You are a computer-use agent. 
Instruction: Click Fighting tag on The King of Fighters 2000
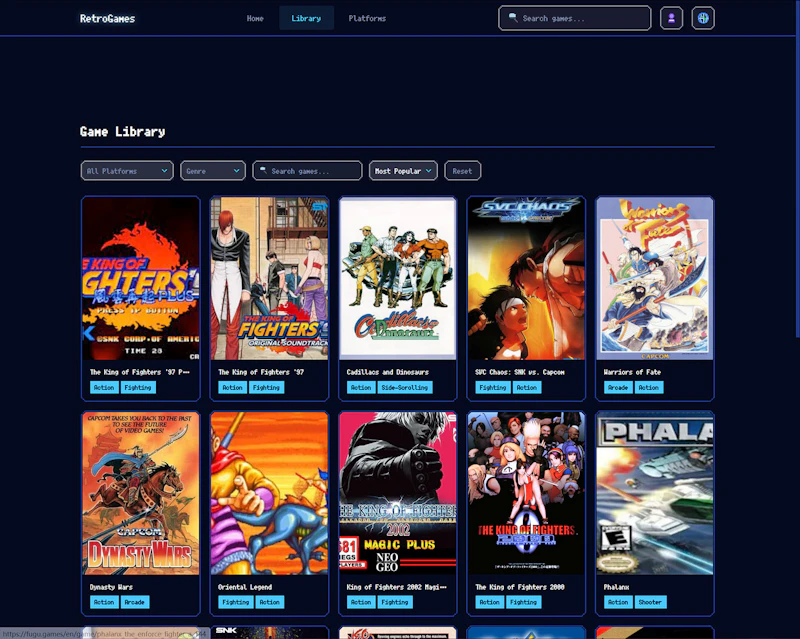(523, 602)
